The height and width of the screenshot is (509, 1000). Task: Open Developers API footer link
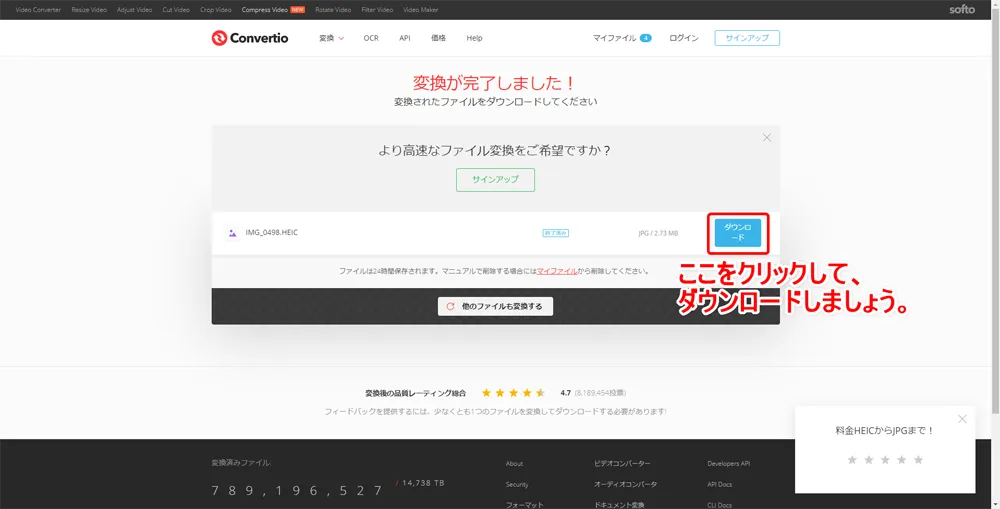[x=728, y=464]
